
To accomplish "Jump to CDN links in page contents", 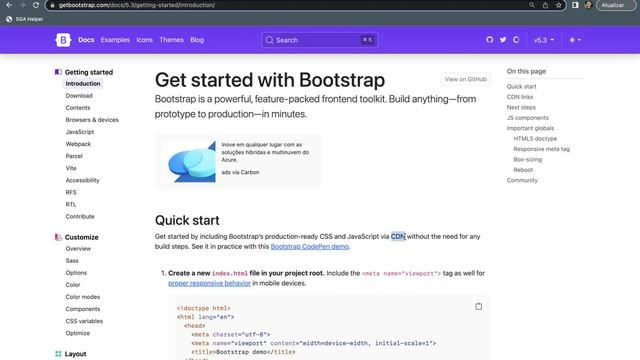I will coord(520,97).
